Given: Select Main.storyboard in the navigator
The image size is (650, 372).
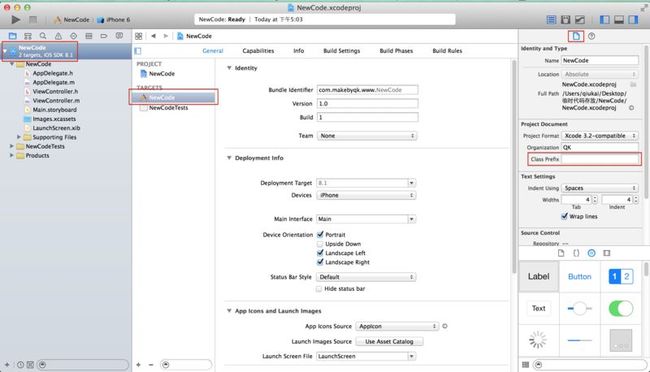Looking at the screenshot, I should 55,110.
